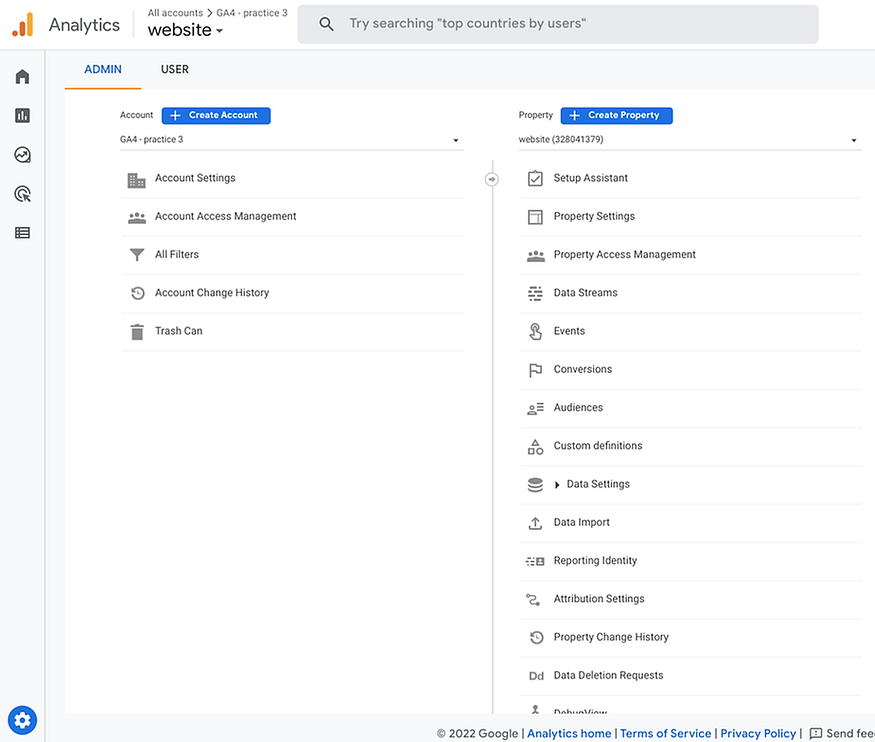
Task: Open the website property switcher in the header
Action: click(185, 30)
